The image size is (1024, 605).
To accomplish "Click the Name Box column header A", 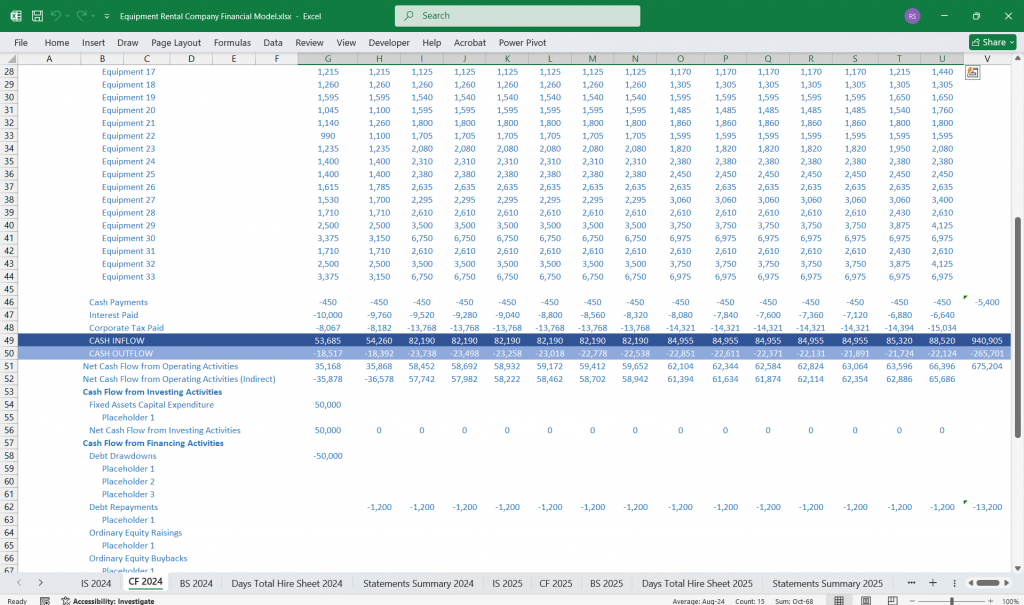I will pos(49,60).
